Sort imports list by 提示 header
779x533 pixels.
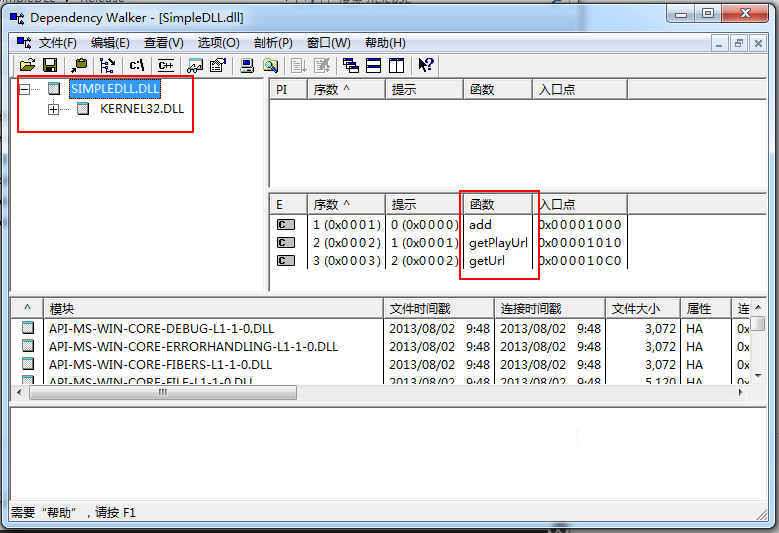click(x=424, y=89)
